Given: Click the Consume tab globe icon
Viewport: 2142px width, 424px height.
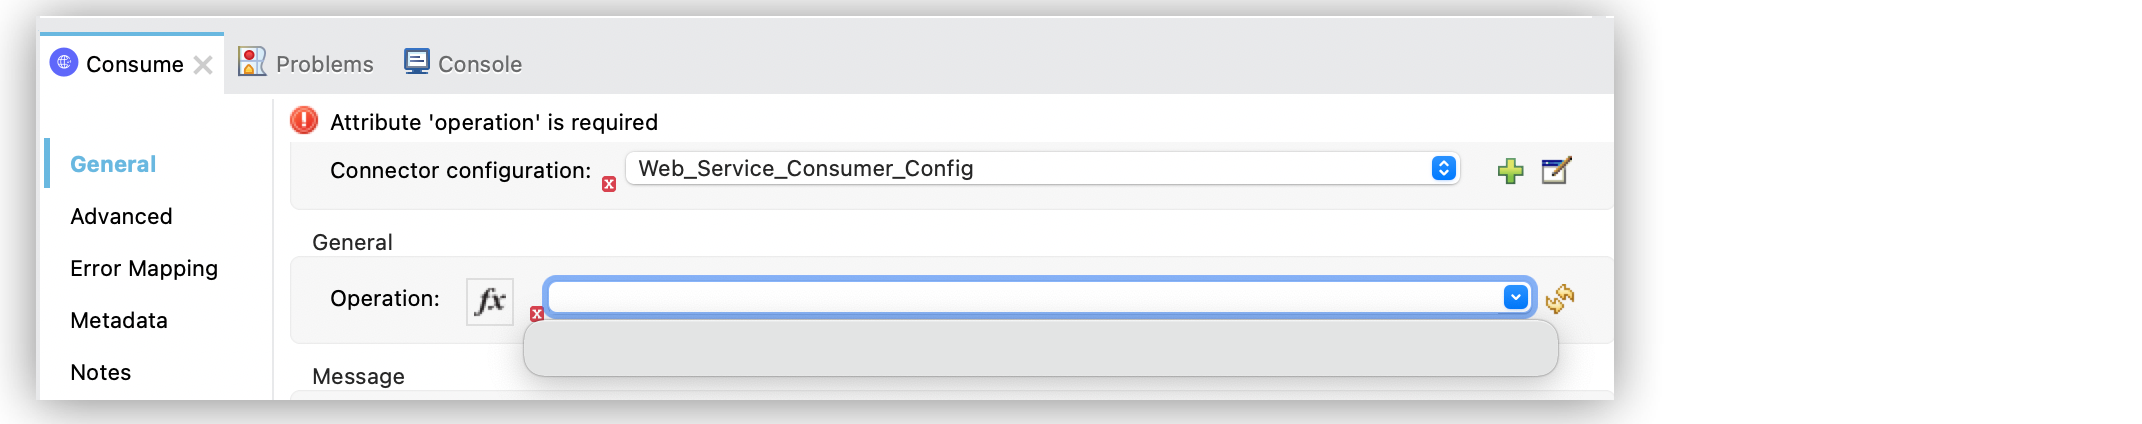Looking at the screenshot, I should tap(64, 63).
